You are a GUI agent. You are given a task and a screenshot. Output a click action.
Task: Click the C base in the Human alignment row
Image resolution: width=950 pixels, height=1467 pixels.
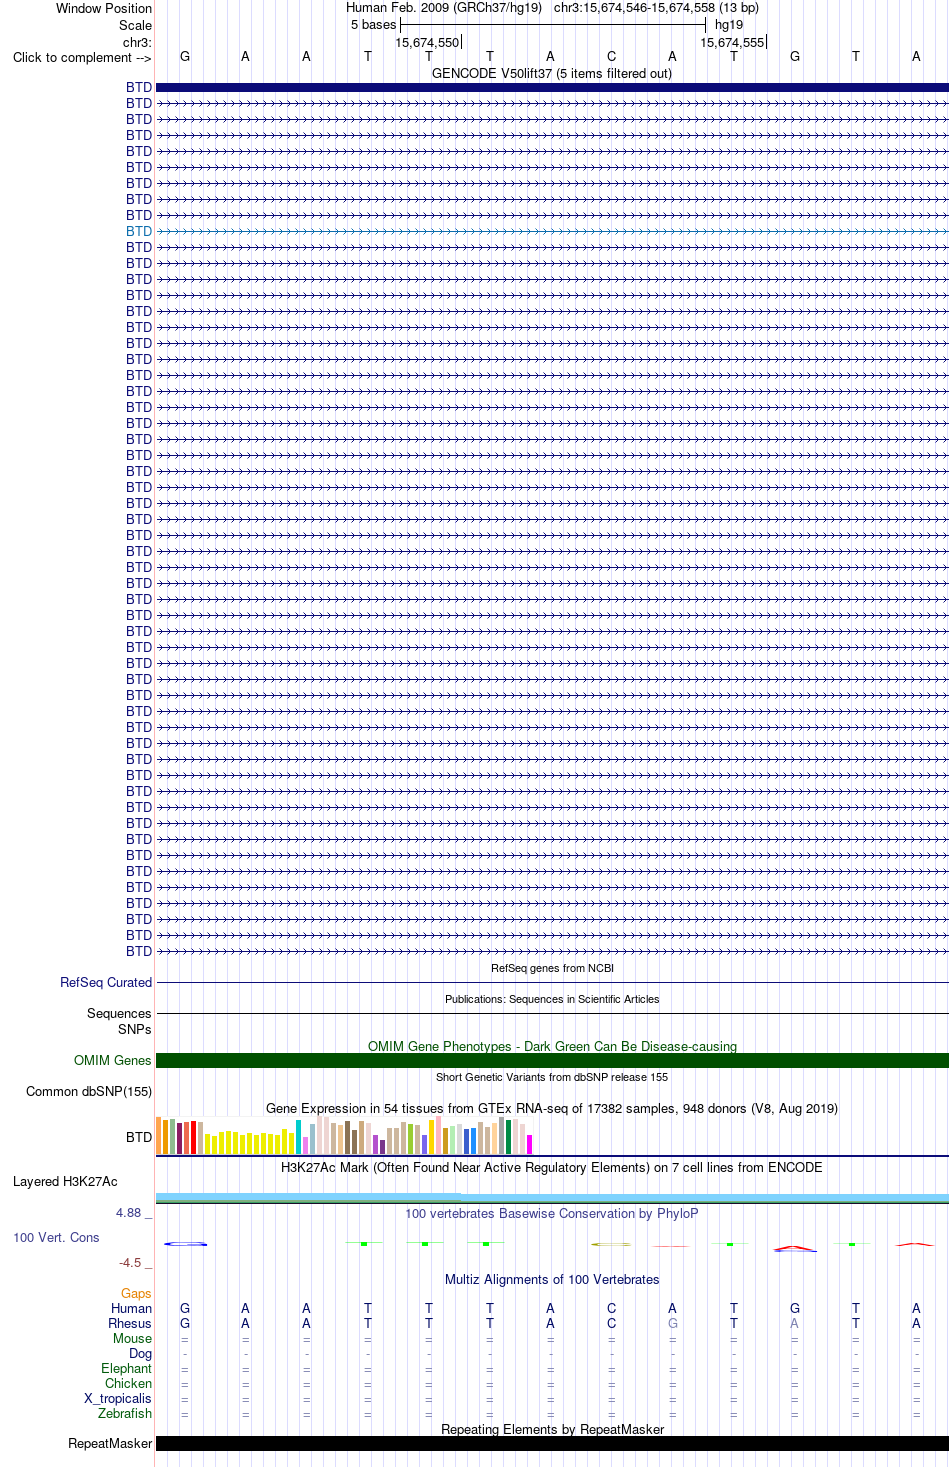coord(611,1308)
